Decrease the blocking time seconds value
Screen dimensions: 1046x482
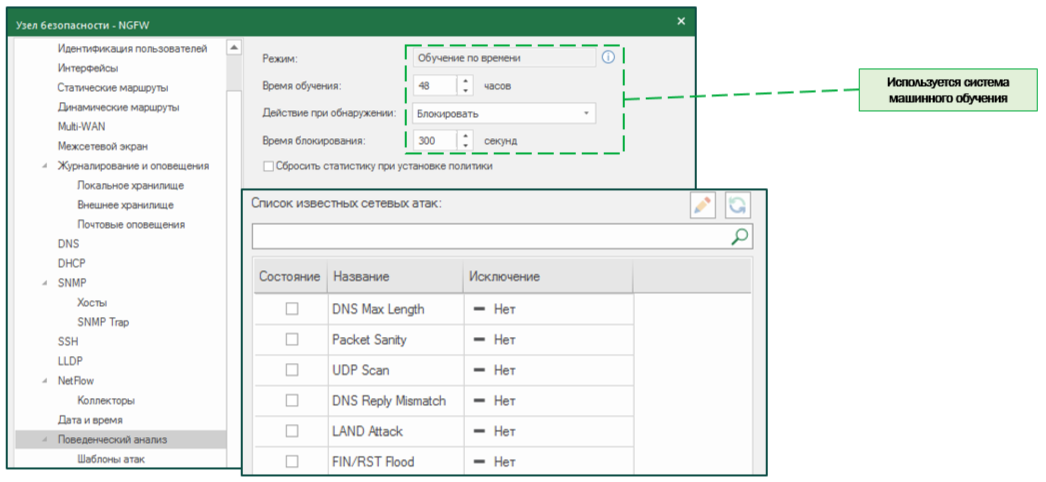click(465, 145)
